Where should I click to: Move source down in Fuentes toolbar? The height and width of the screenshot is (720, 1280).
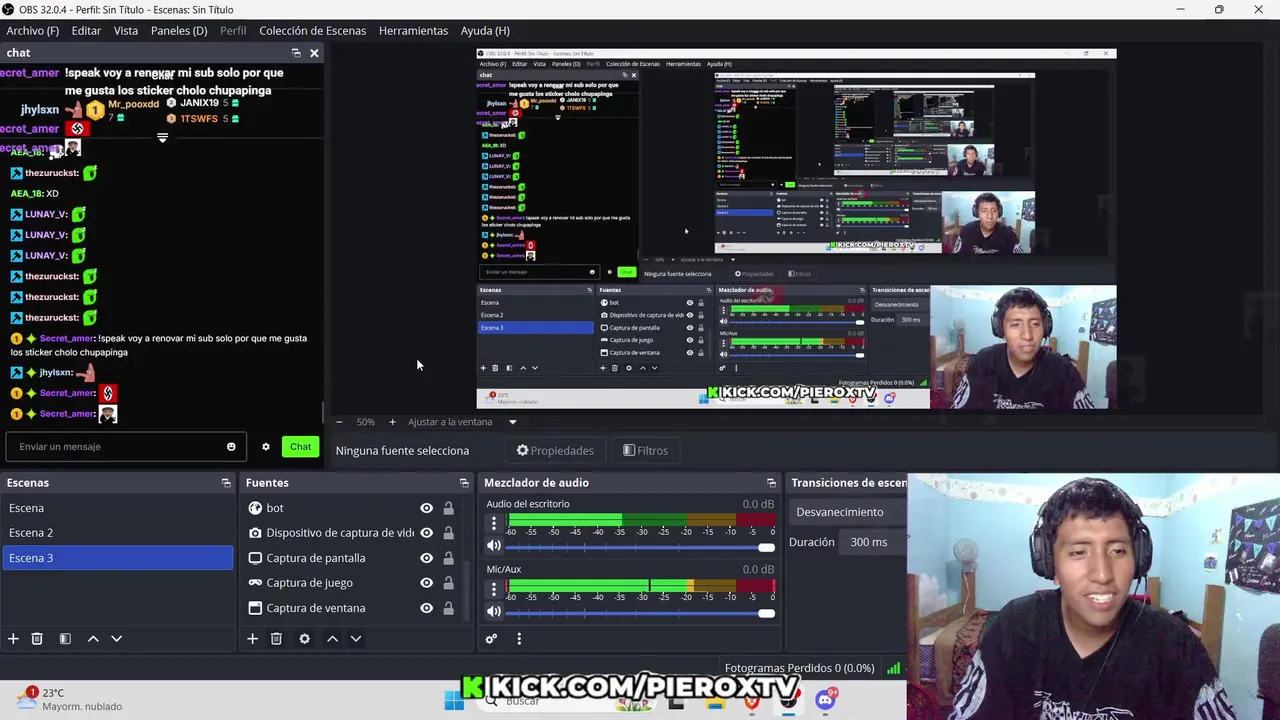355,639
